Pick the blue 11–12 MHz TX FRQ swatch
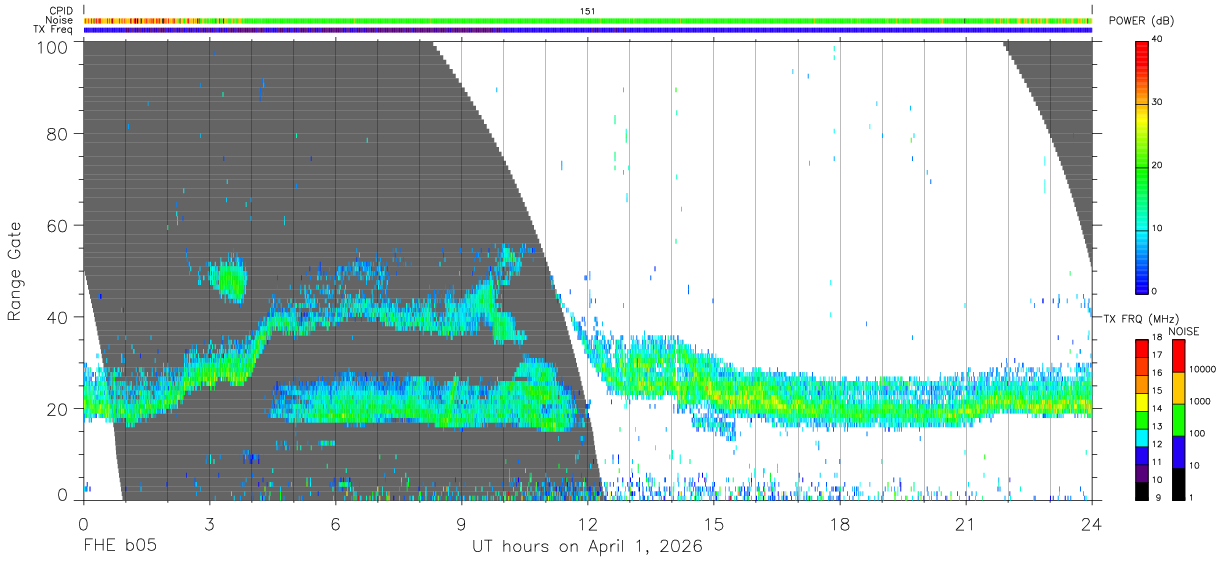This screenshot has height=567, width=1228. (x=1142, y=456)
